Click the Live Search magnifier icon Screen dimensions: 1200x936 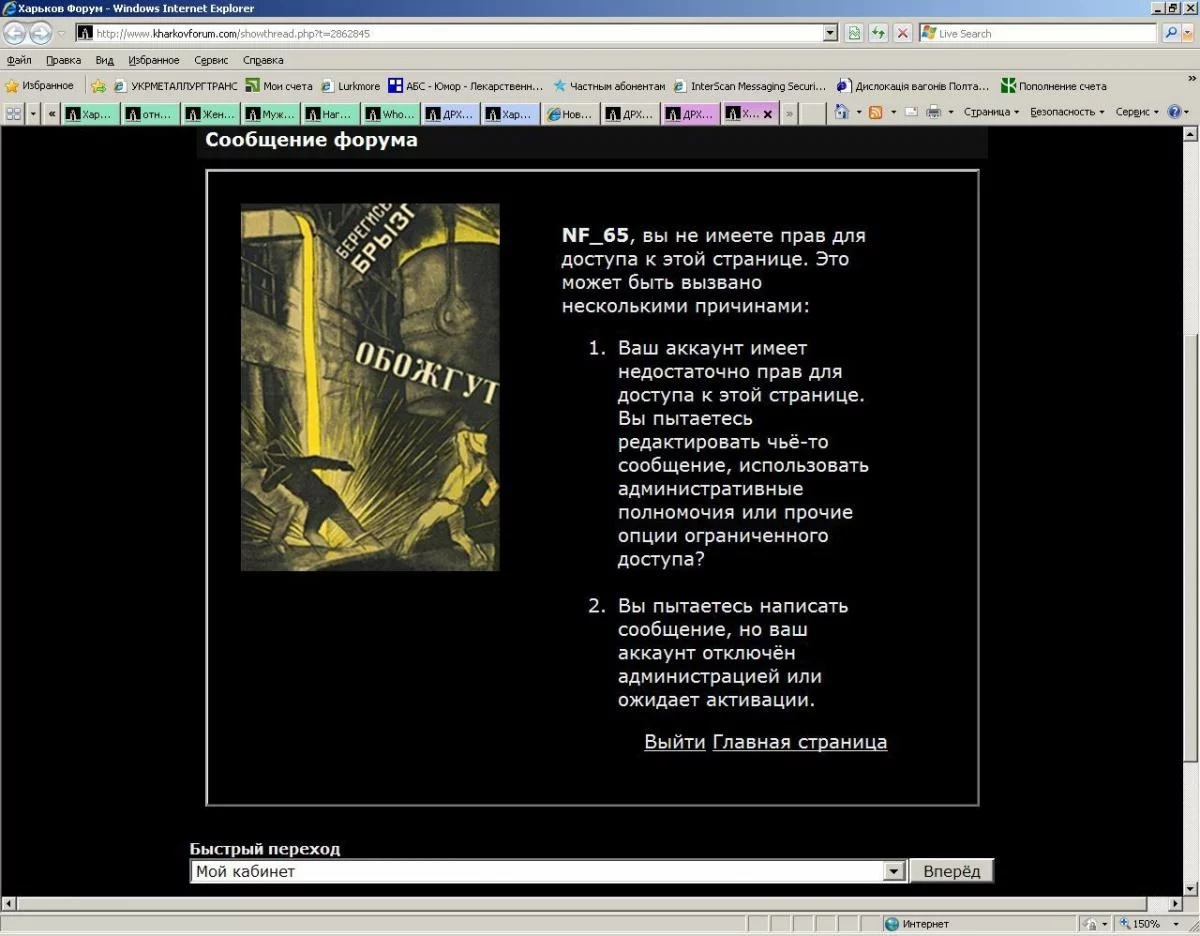tap(1171, 33)
